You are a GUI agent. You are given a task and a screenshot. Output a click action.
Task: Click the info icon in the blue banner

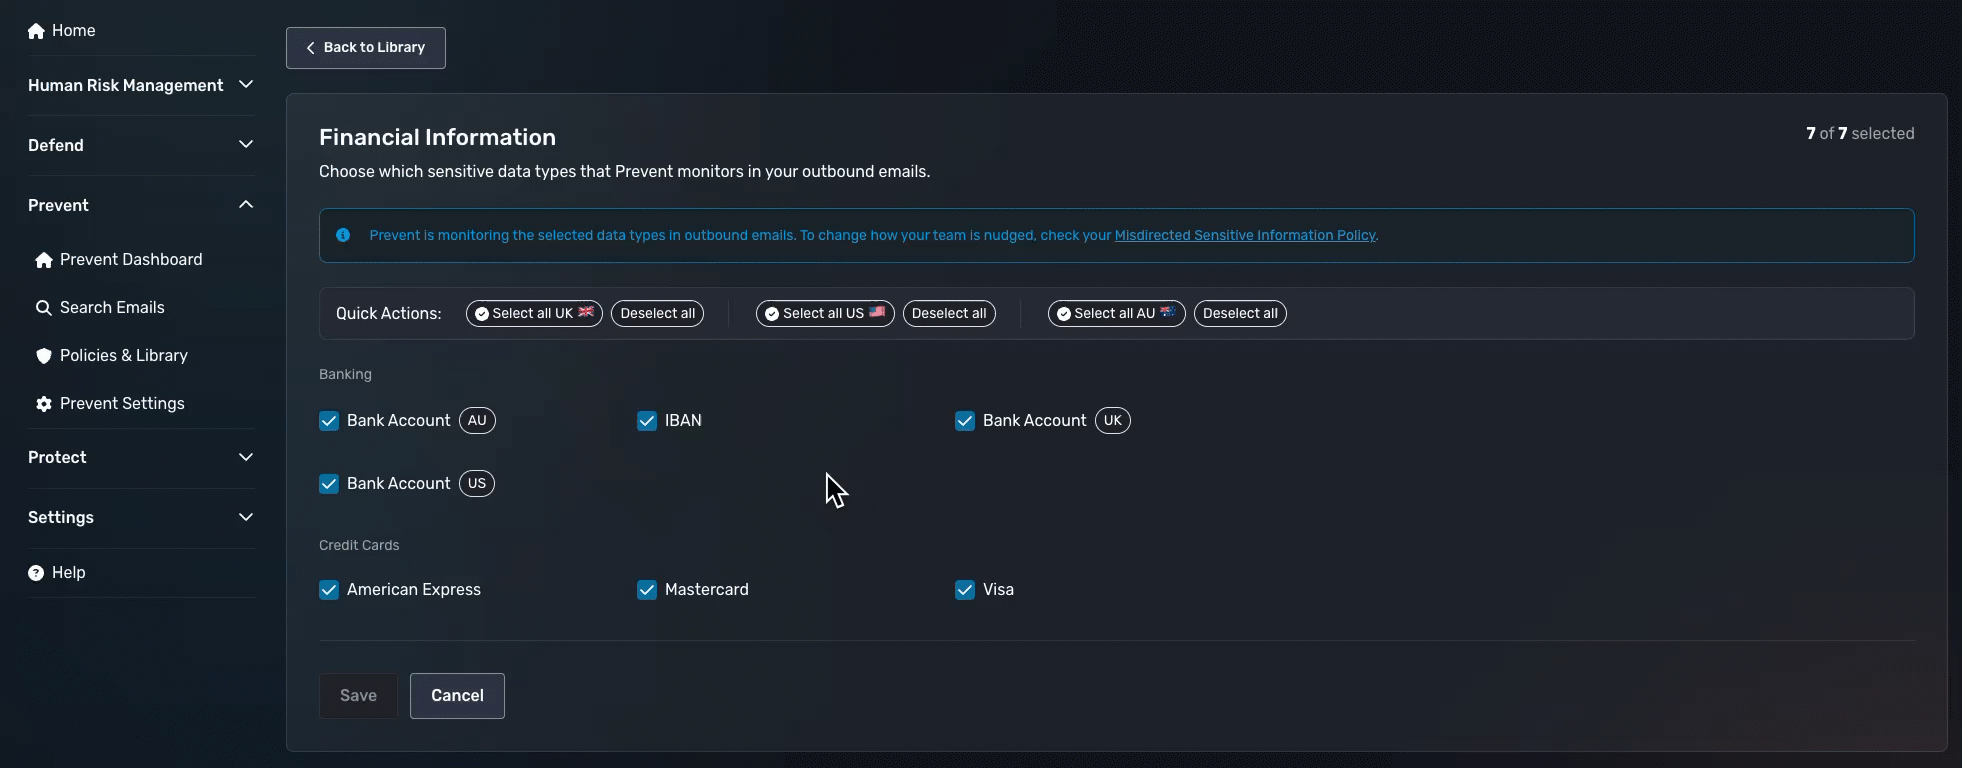pos(343,235)
